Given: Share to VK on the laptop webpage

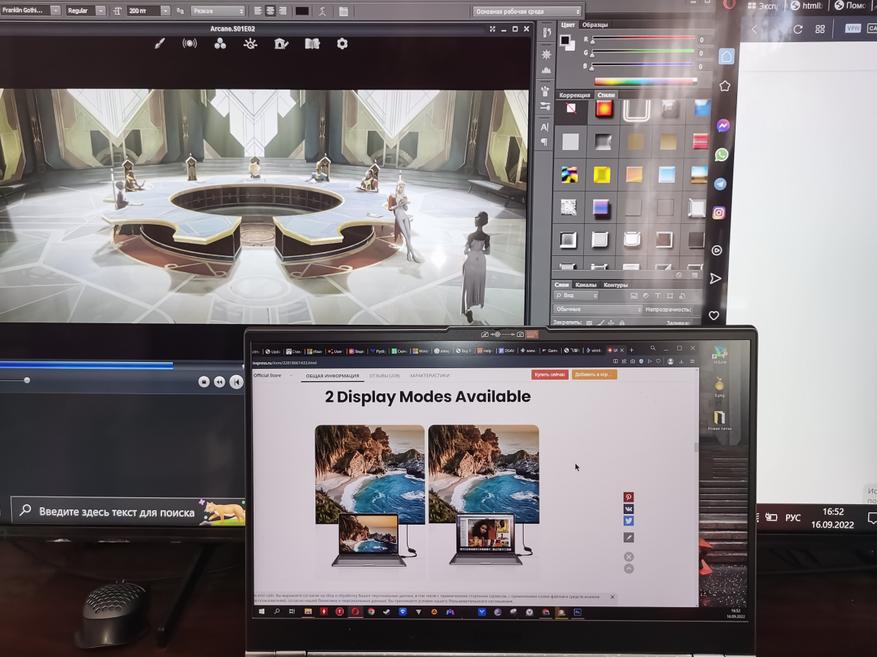Looking at the screenshot, I should [629, 509].
